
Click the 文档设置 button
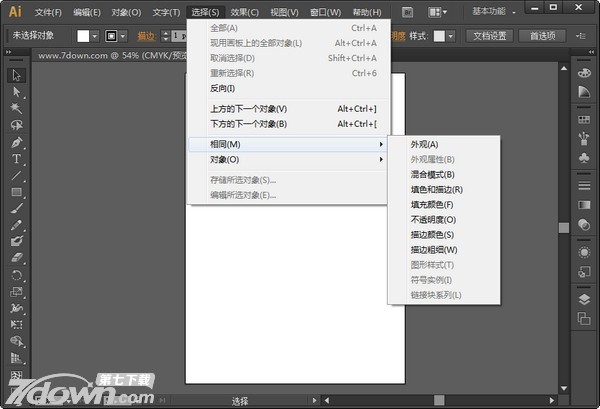tap(490, 36)
